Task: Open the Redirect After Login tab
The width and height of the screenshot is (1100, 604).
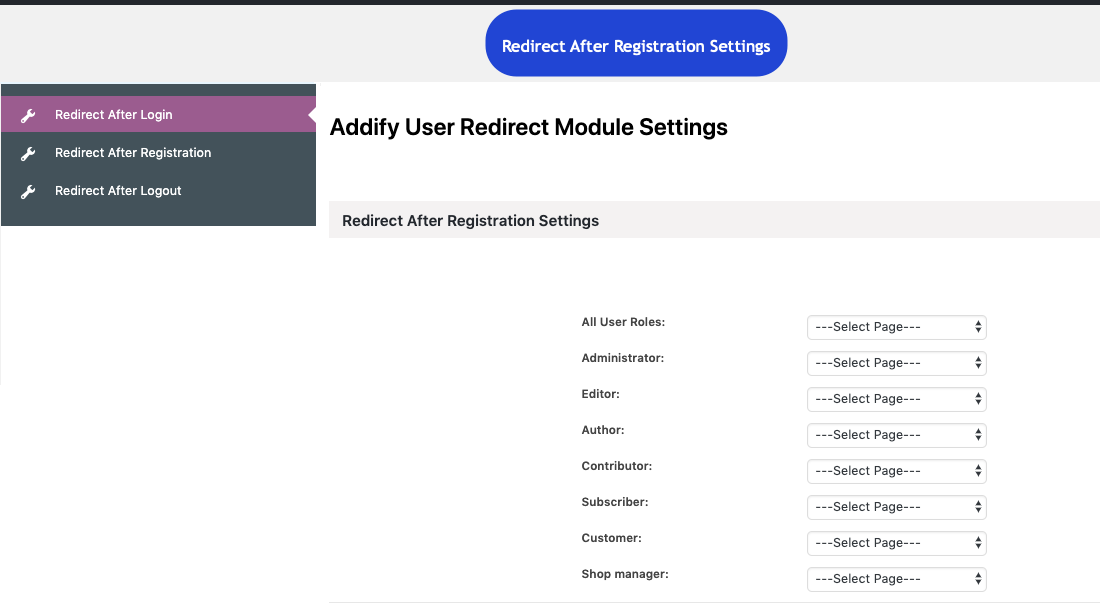Action: (x=114, y=115)
